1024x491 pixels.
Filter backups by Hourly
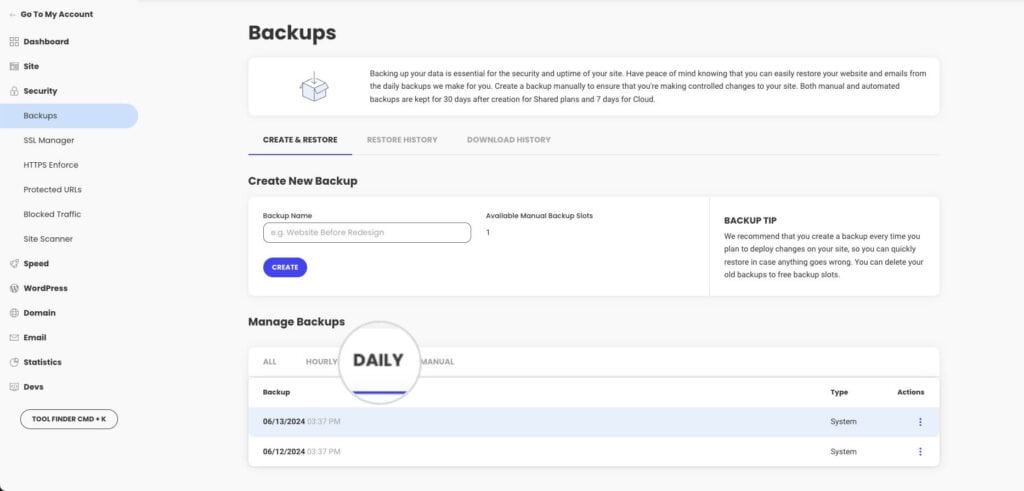[321, 362]
